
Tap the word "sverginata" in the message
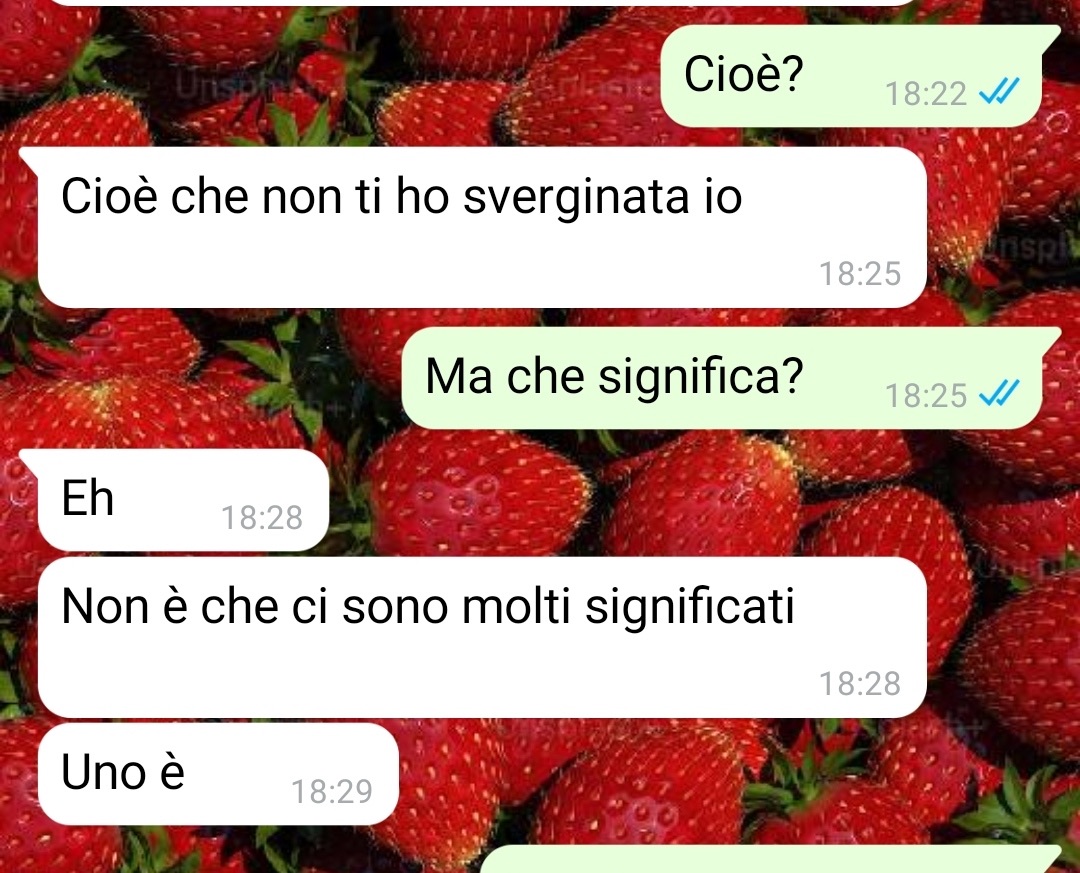tap(576, 198)
